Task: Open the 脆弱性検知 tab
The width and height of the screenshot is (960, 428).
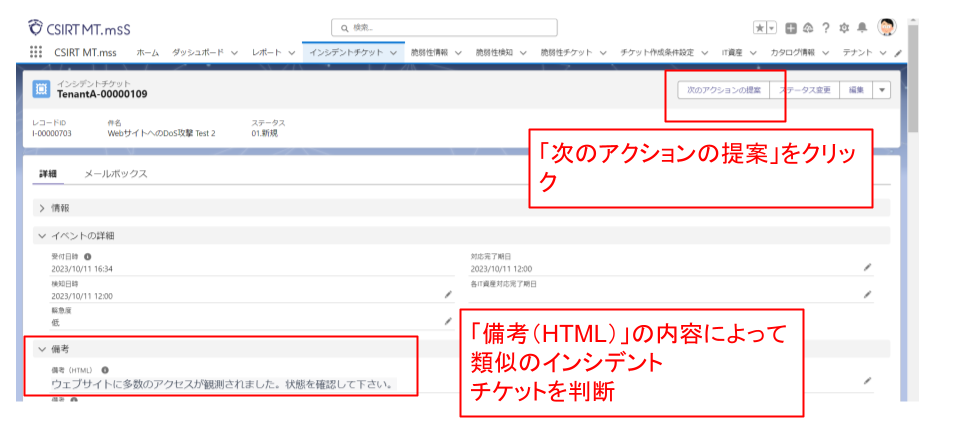Action: pyautogui.click(x=494, y=53)
